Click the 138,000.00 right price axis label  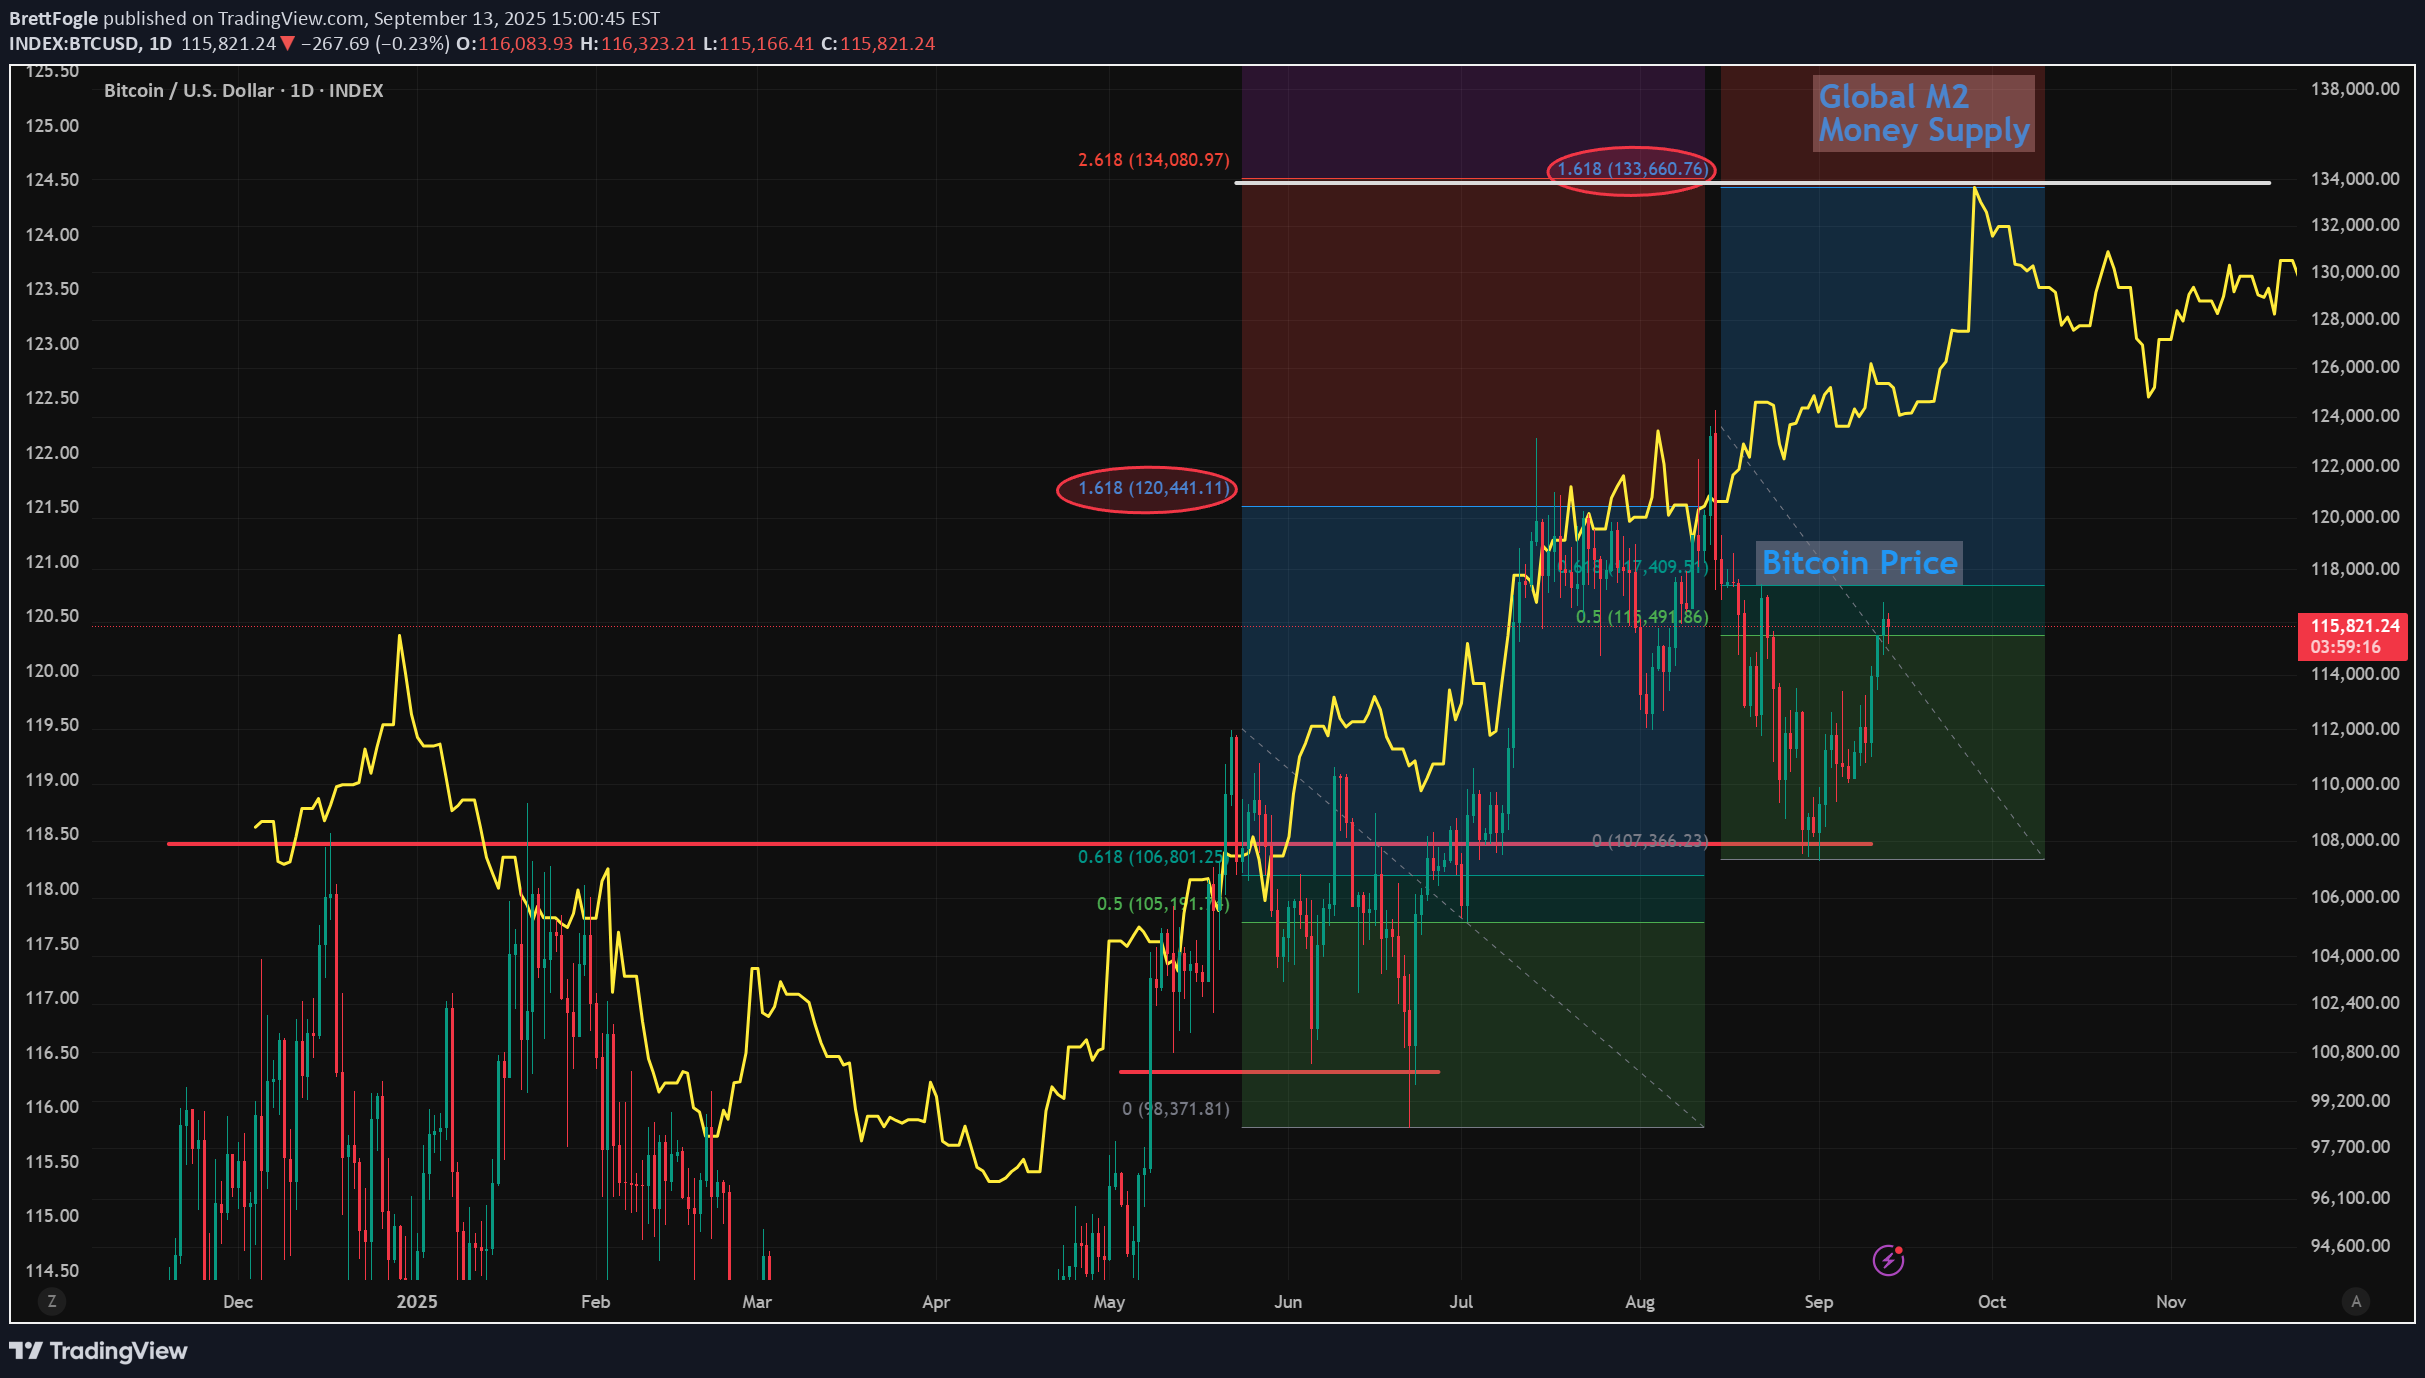[x=2355, y=89]
